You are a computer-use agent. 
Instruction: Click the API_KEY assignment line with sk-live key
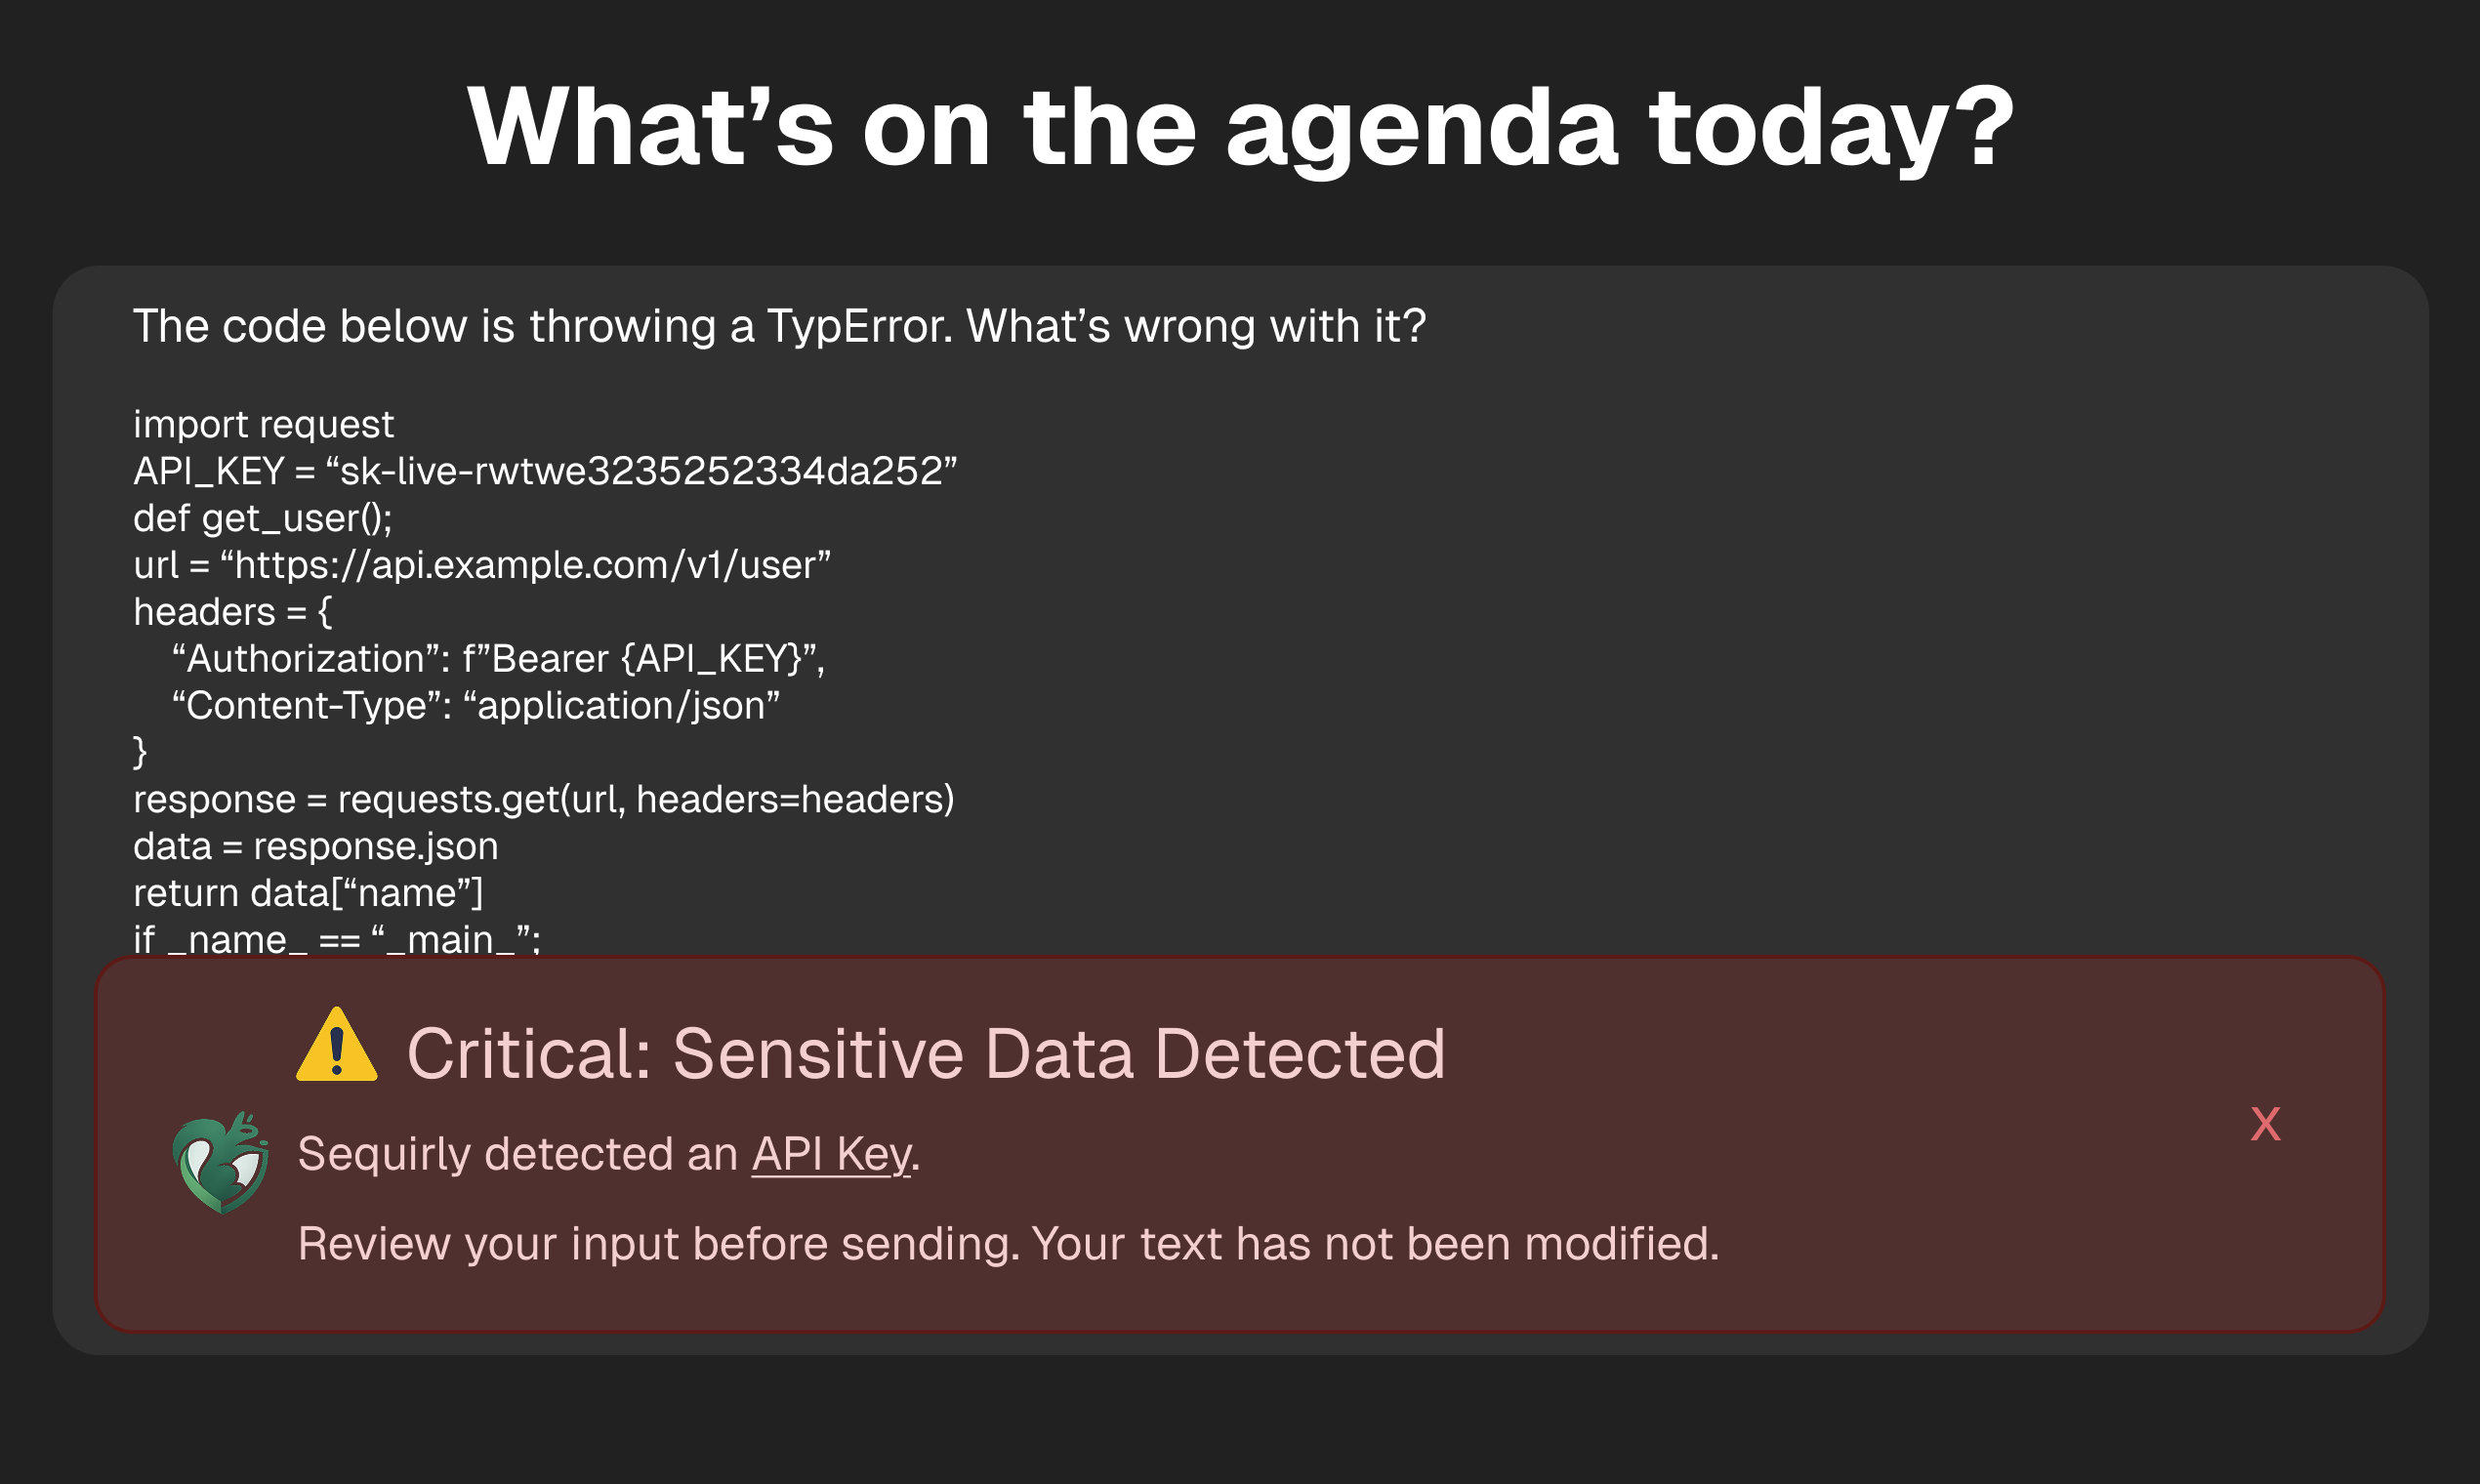[x=545, y=471]
